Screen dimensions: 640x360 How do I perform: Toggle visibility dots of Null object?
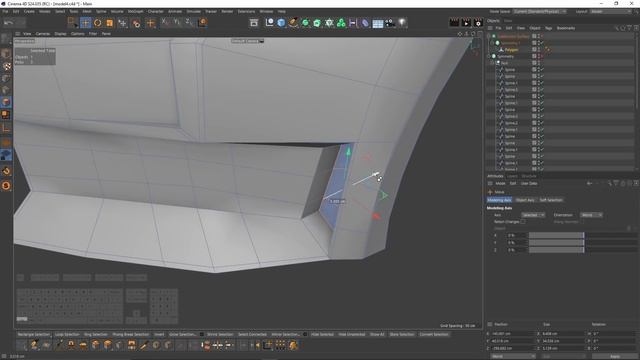(539, 63)
